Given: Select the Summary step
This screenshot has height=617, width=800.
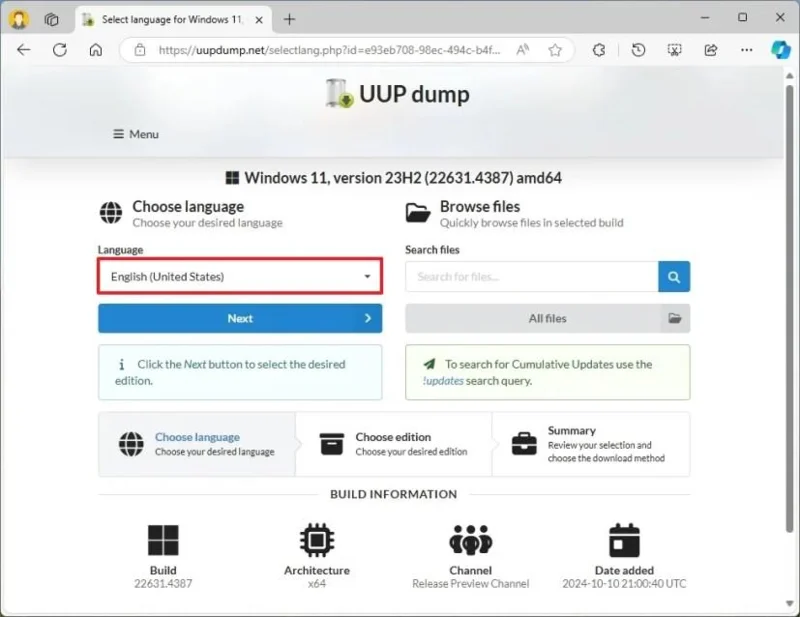Looking at the screenshot, I should 591,444.
